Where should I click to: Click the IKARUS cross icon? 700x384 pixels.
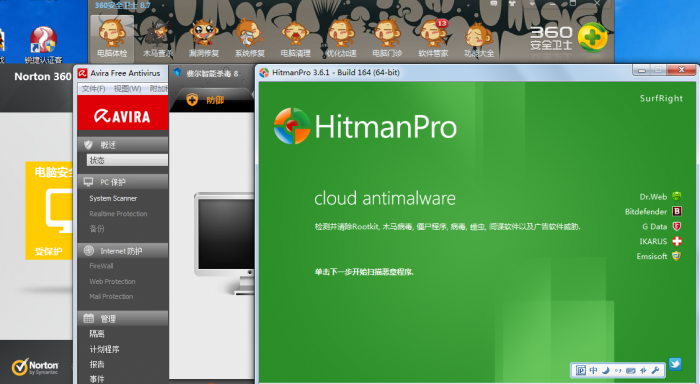[677, 241]
